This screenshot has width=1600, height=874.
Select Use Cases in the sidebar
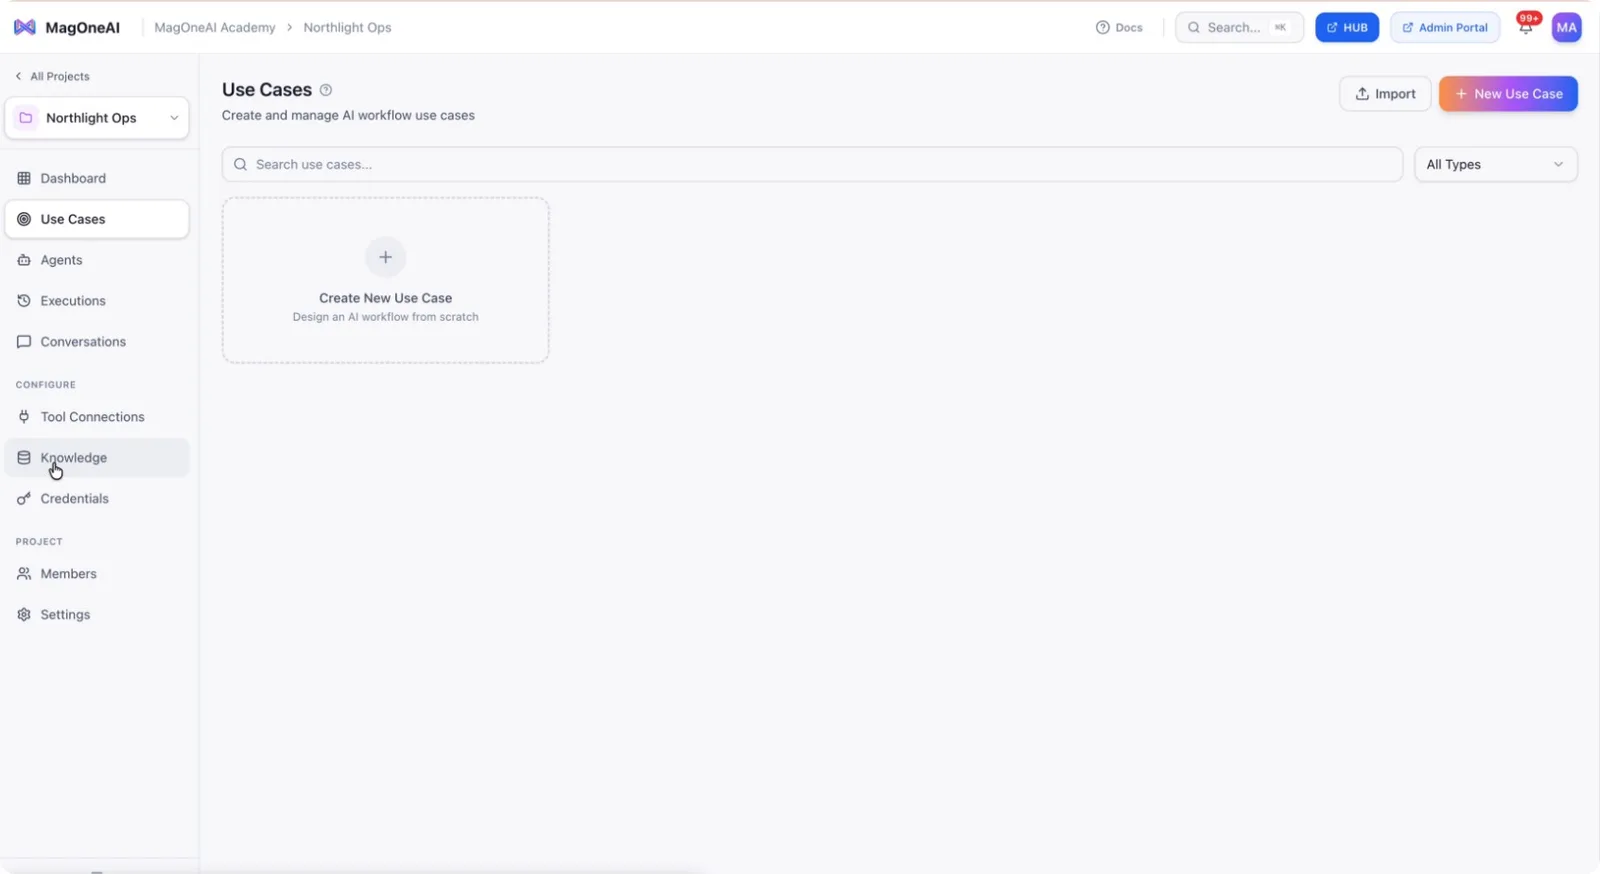(97, 219)
